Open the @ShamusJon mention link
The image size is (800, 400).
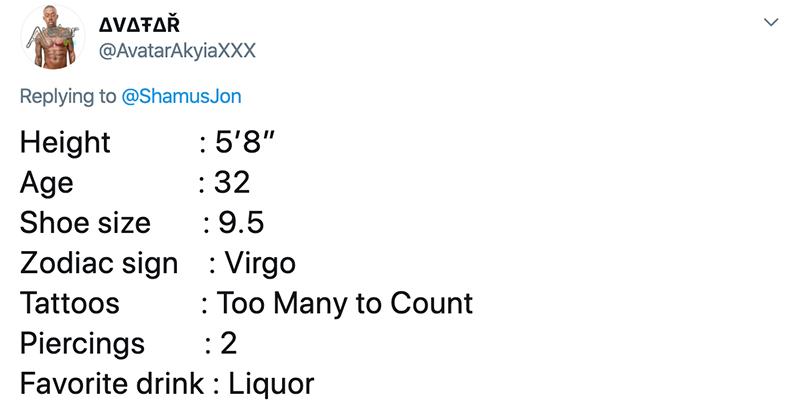tap(181, 97)
